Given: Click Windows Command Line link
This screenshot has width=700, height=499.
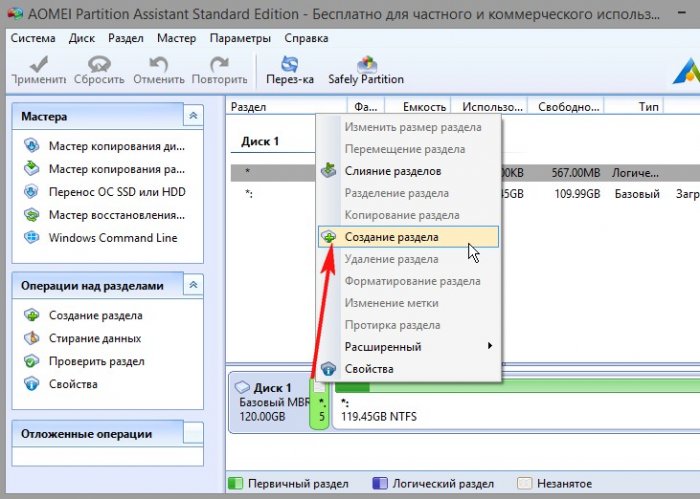Looking at the screenshot, I should pyautogui.click(x=113, y=237).
